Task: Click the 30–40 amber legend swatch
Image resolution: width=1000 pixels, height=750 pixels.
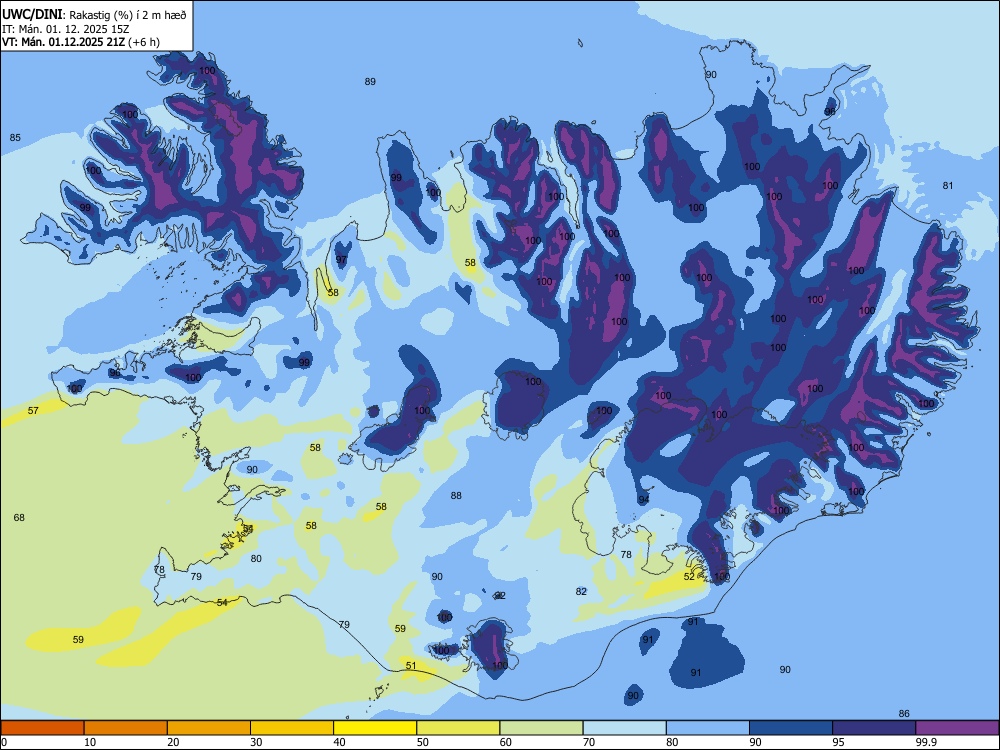Action: click(292, 728)
